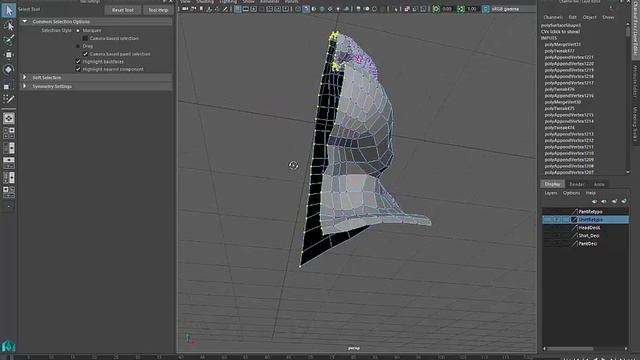Click the Tool Help button
The width and height of the screenshot is (640, 360).
158,10
